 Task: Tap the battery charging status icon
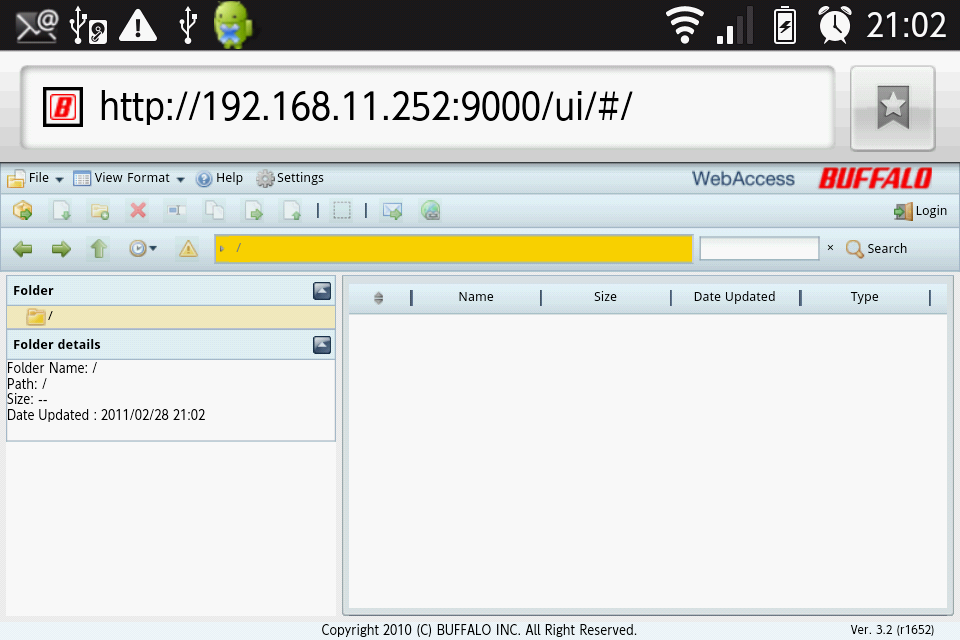tap(785, 25)
